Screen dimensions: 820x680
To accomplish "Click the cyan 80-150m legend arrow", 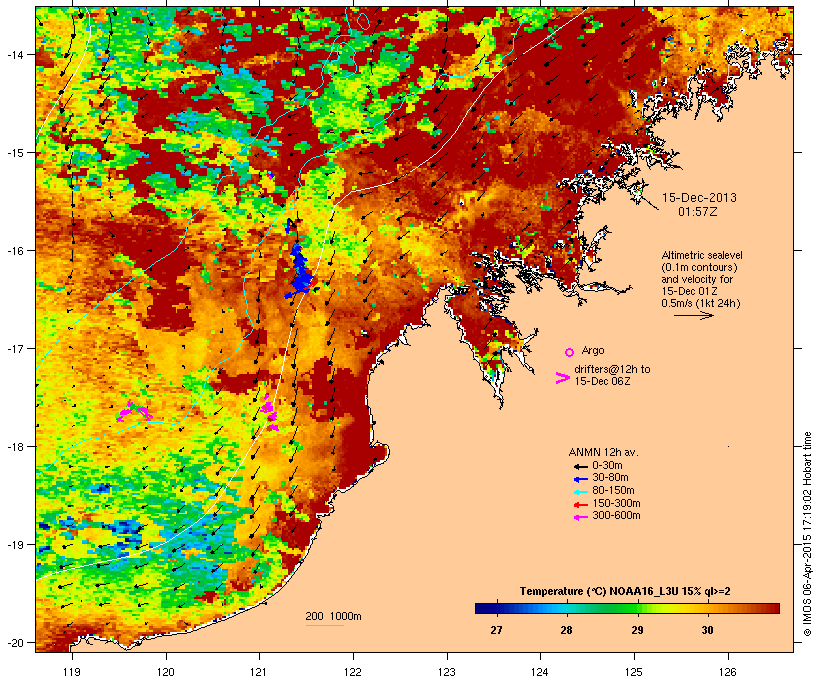I will click(x=581, y=492).
